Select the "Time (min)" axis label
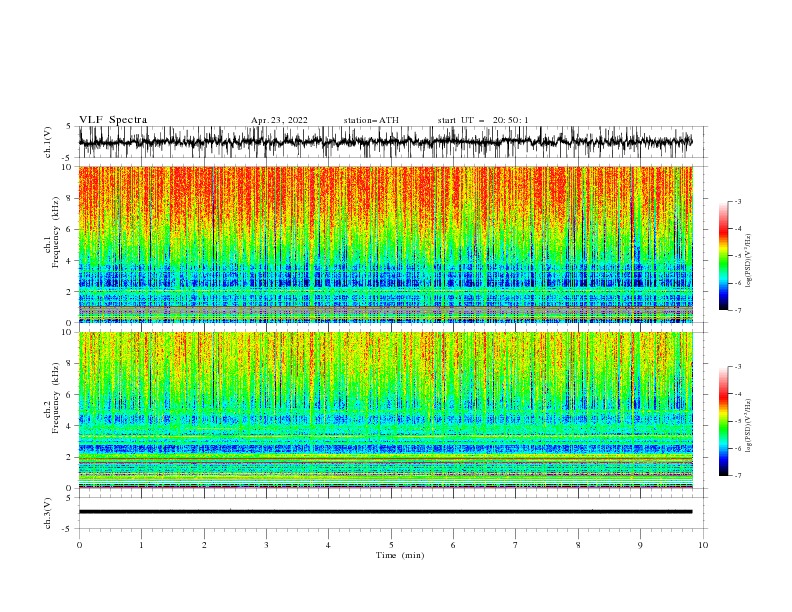The image size is (792, 612). coord(400,555)
